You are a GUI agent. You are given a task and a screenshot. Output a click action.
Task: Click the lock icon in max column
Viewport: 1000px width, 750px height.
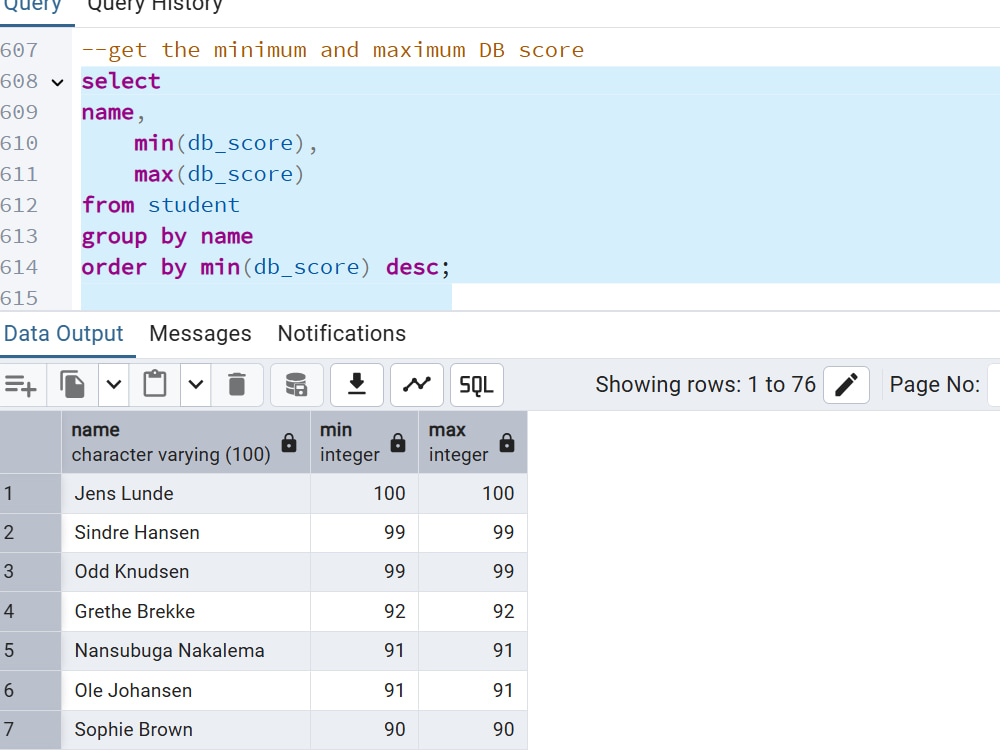pyautogui.click(x=507, y=443)
